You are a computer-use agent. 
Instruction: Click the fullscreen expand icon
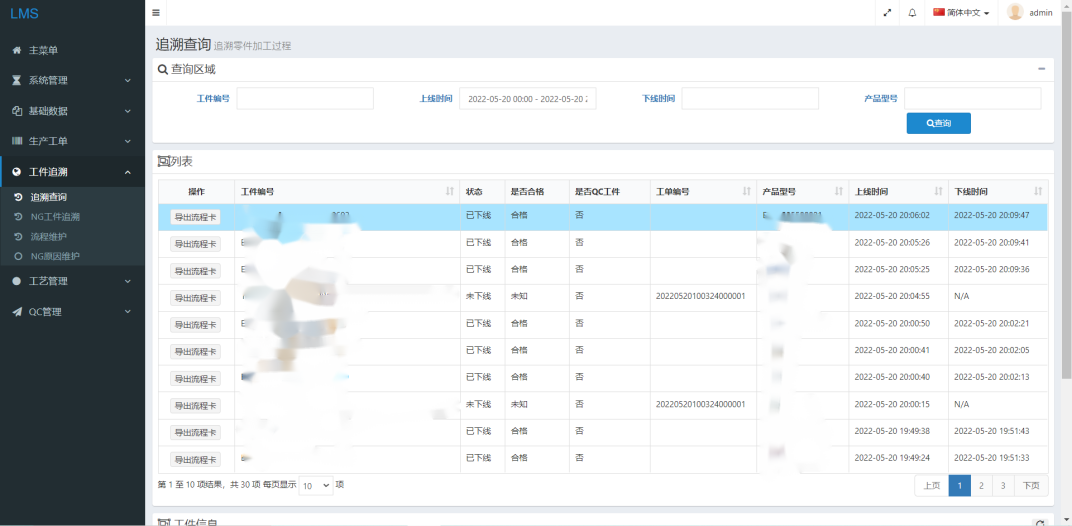point(887,13)
